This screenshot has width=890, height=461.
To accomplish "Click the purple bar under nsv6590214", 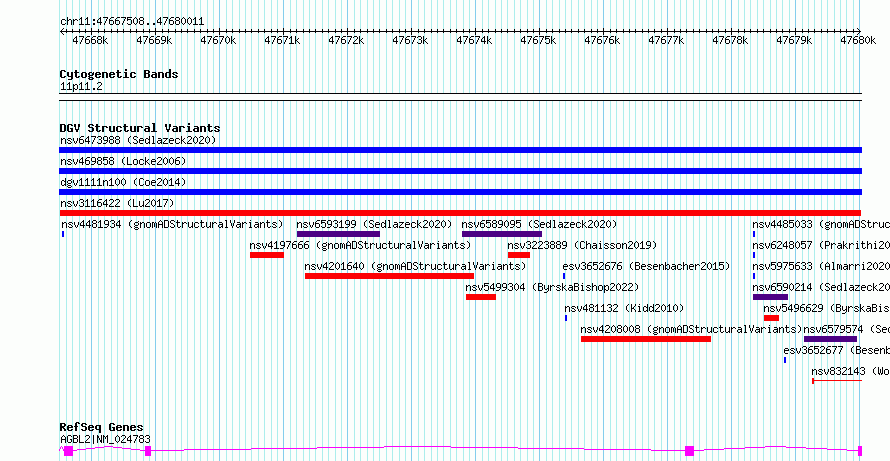I will point(770,297).
